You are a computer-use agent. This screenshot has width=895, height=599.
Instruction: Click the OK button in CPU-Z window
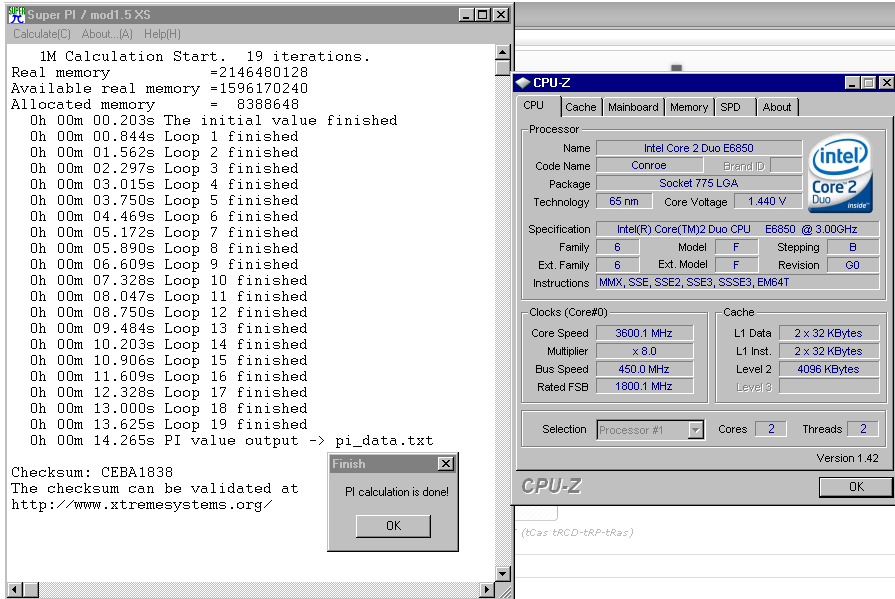(856, 487)
